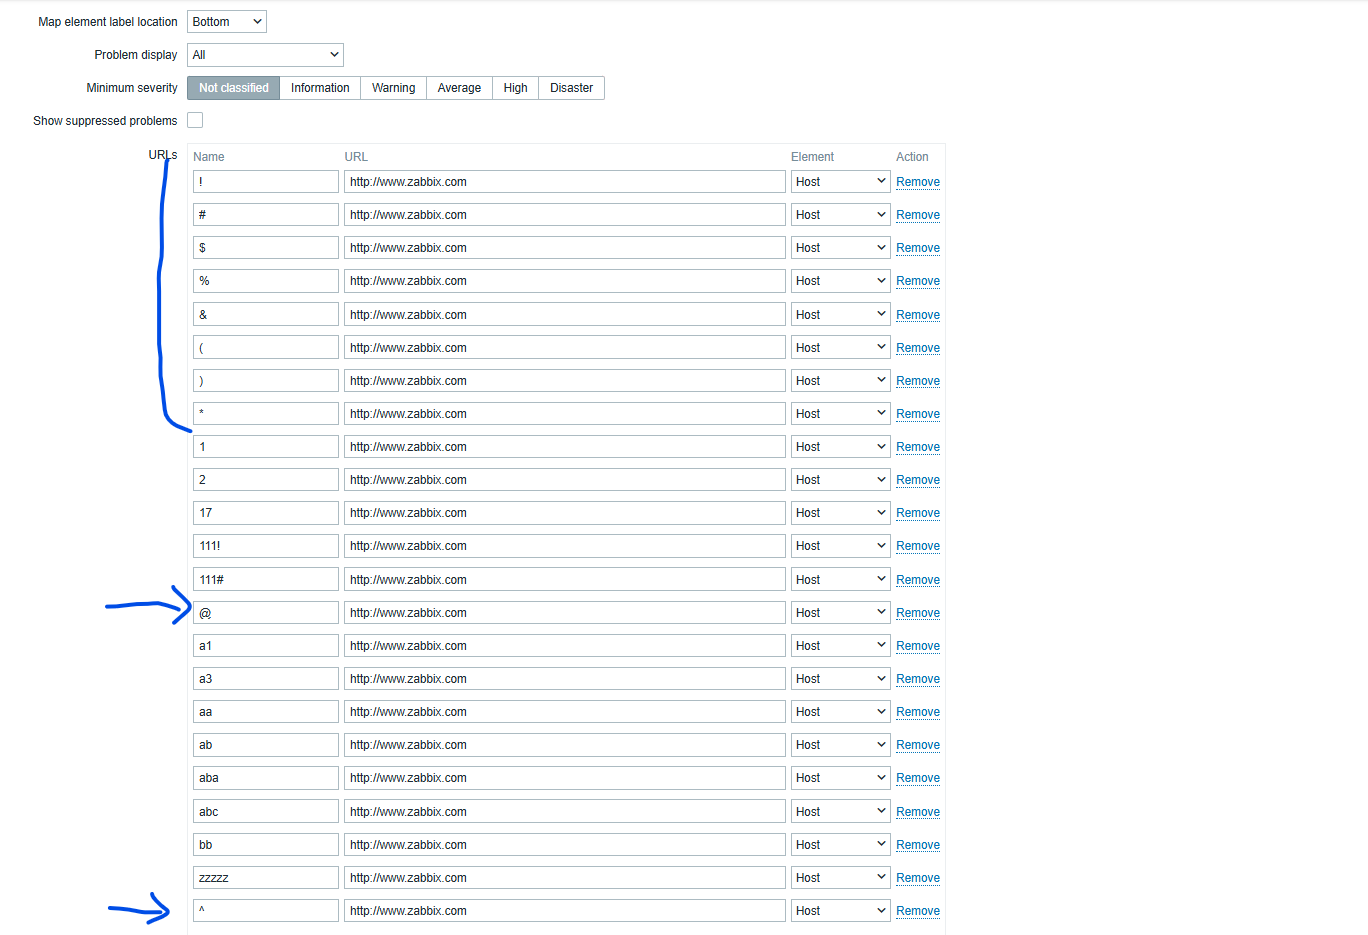Click the URL field in the '%' row
1368x935 pixels.
coord(565,281)
